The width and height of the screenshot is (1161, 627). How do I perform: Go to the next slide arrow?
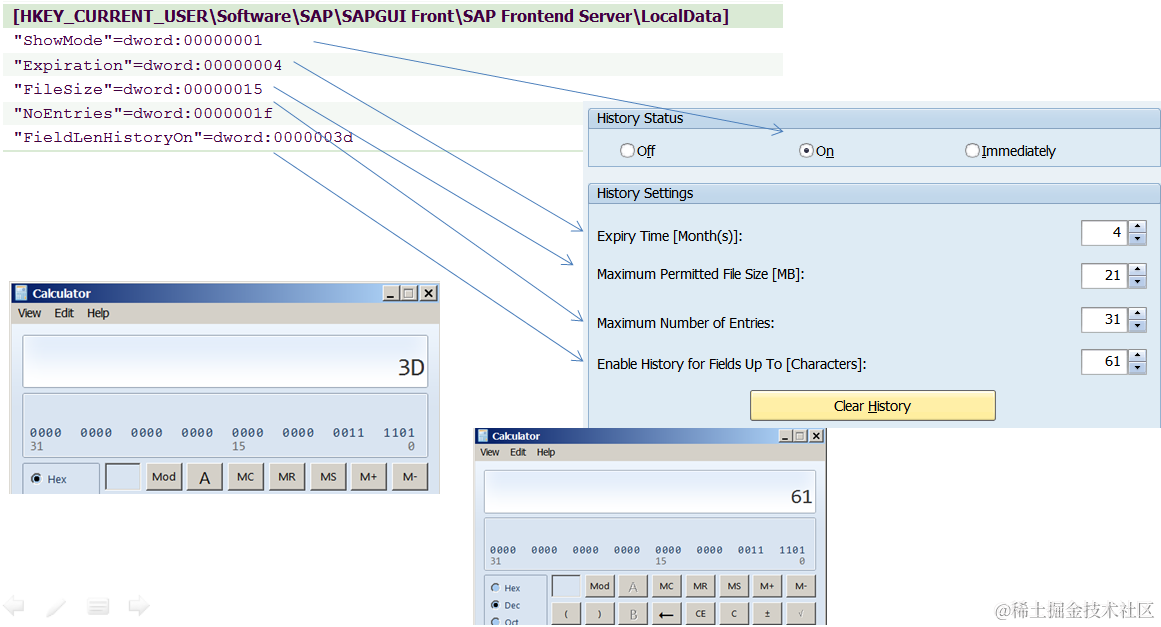(x=138, y=606)
